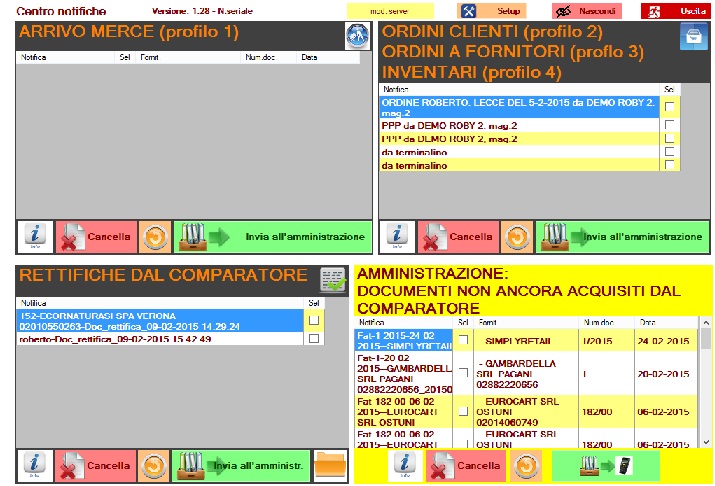Click Fornit. column header in Arrivo Merce table
715x486 pixels.
(188, 57)
